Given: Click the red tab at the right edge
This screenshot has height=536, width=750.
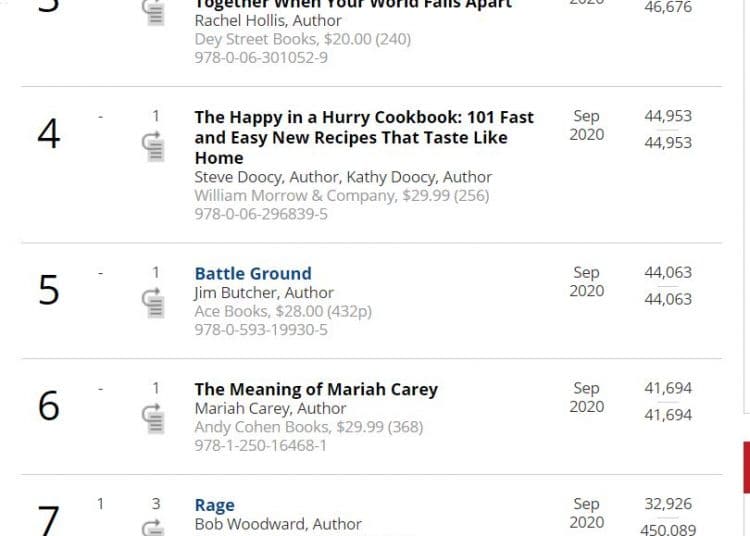Looking at the screenshot, I should tap(745, 467).
